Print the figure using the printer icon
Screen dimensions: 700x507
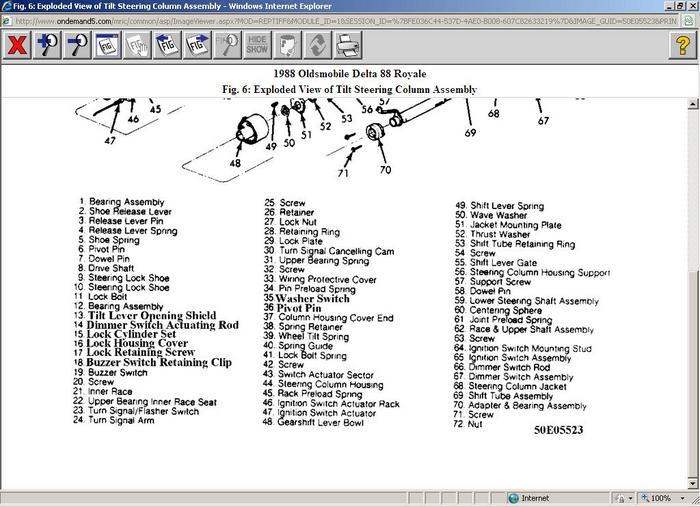[348, 45]
